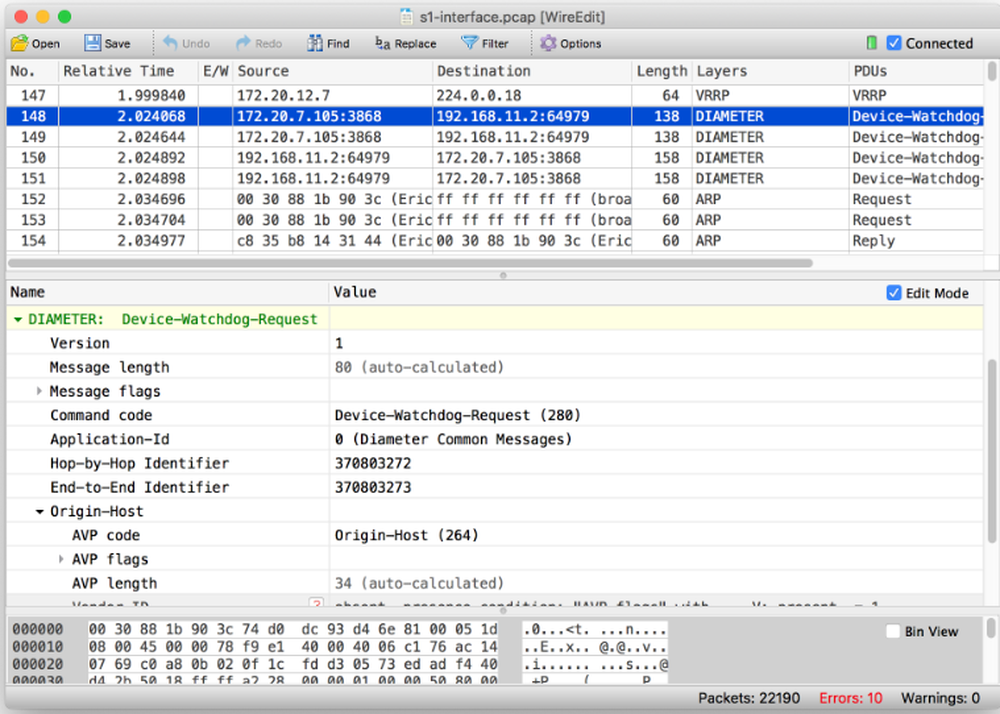Viewport: 1000px width, 714px height.
Task: Click the document icon in title bar
Action: 406,17
